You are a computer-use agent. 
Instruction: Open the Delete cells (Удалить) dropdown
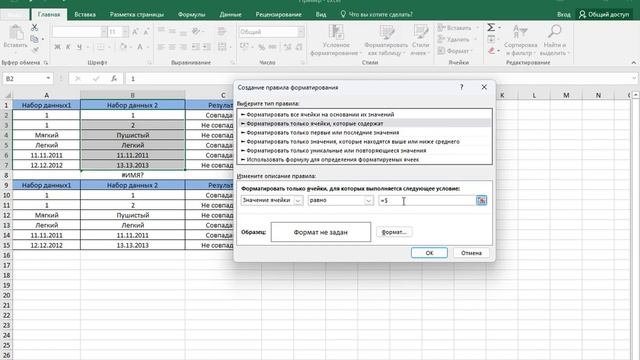pyautogui.click(x=458, y=39)
